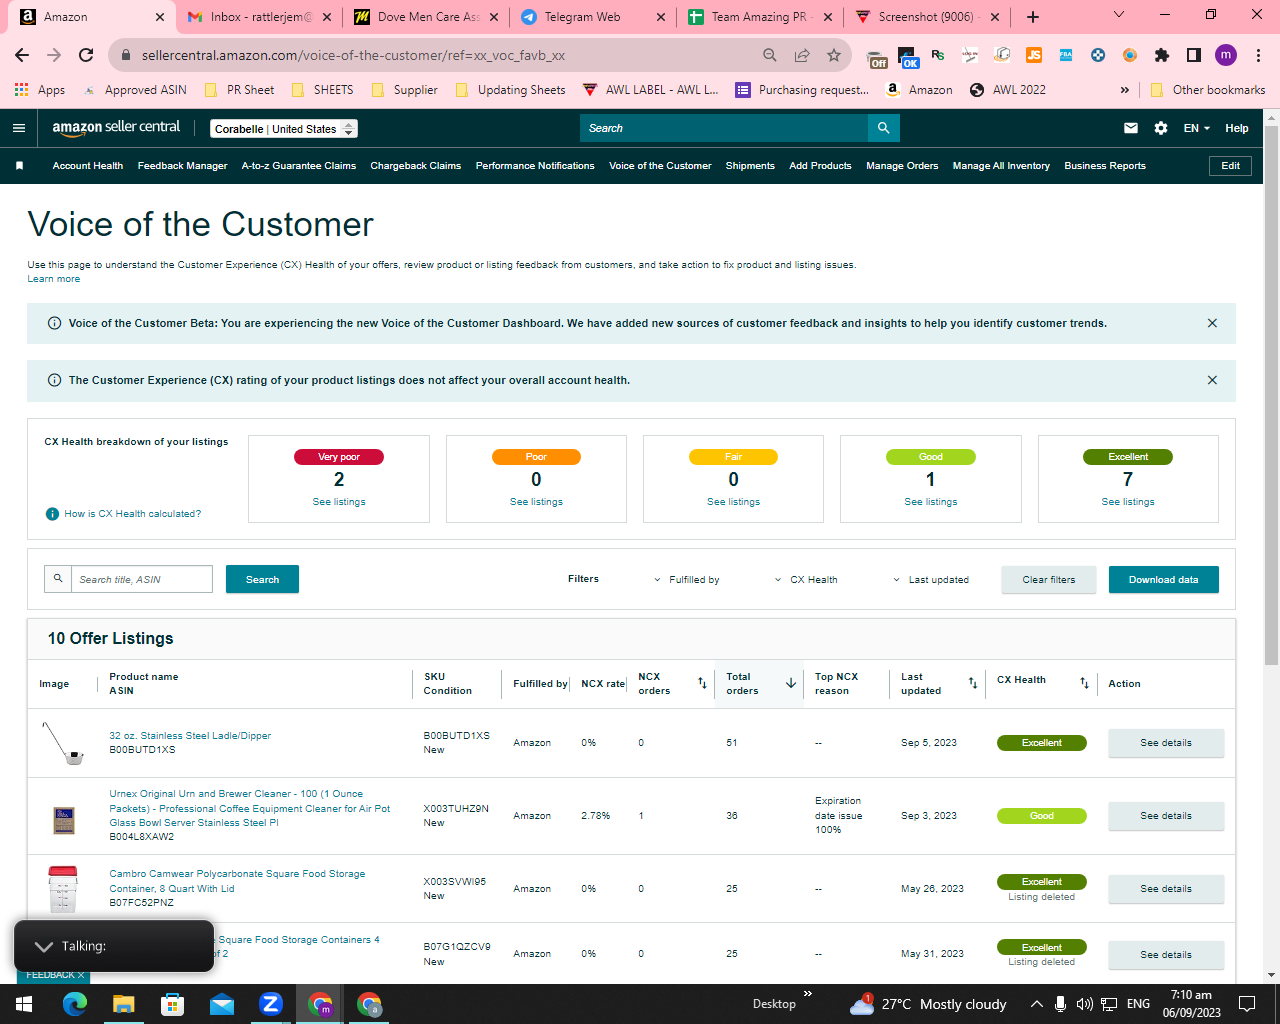This screenshot has height=1024, width=1280.
Task: Open Performance Notifications
Action: click(x=535, y=166)
